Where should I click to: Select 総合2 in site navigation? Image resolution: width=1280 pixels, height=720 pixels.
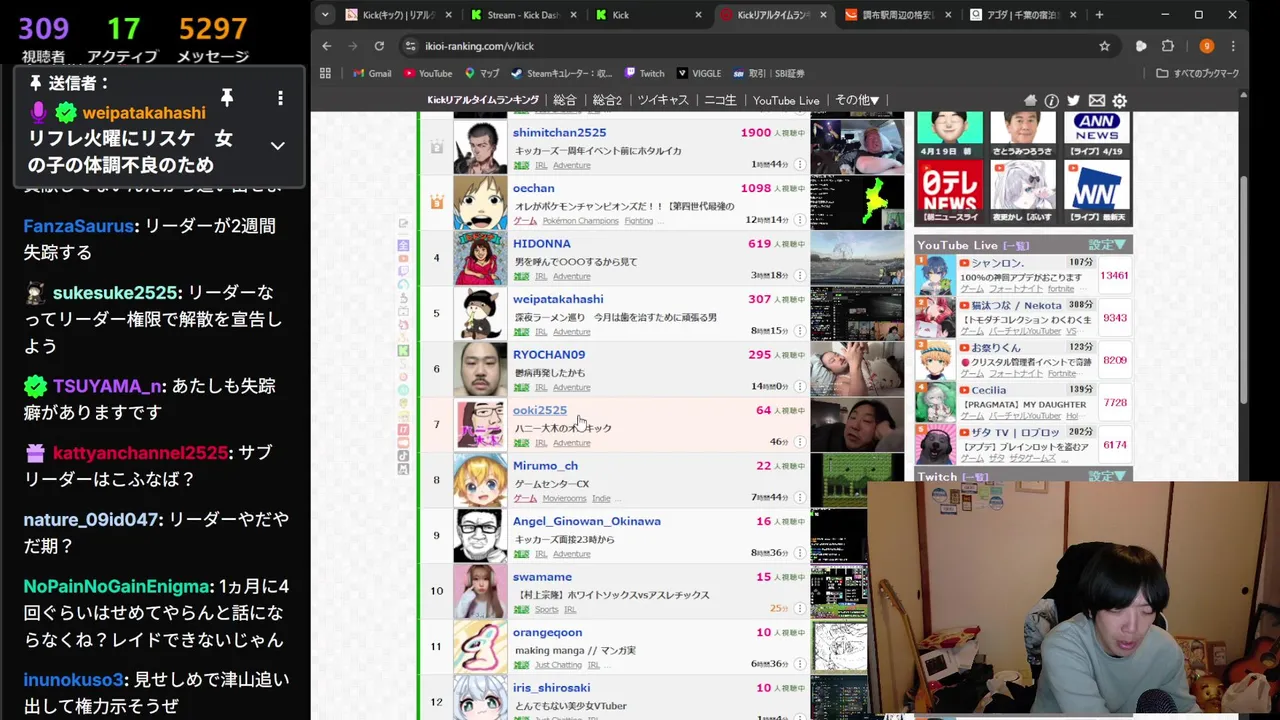pos(607,100)
